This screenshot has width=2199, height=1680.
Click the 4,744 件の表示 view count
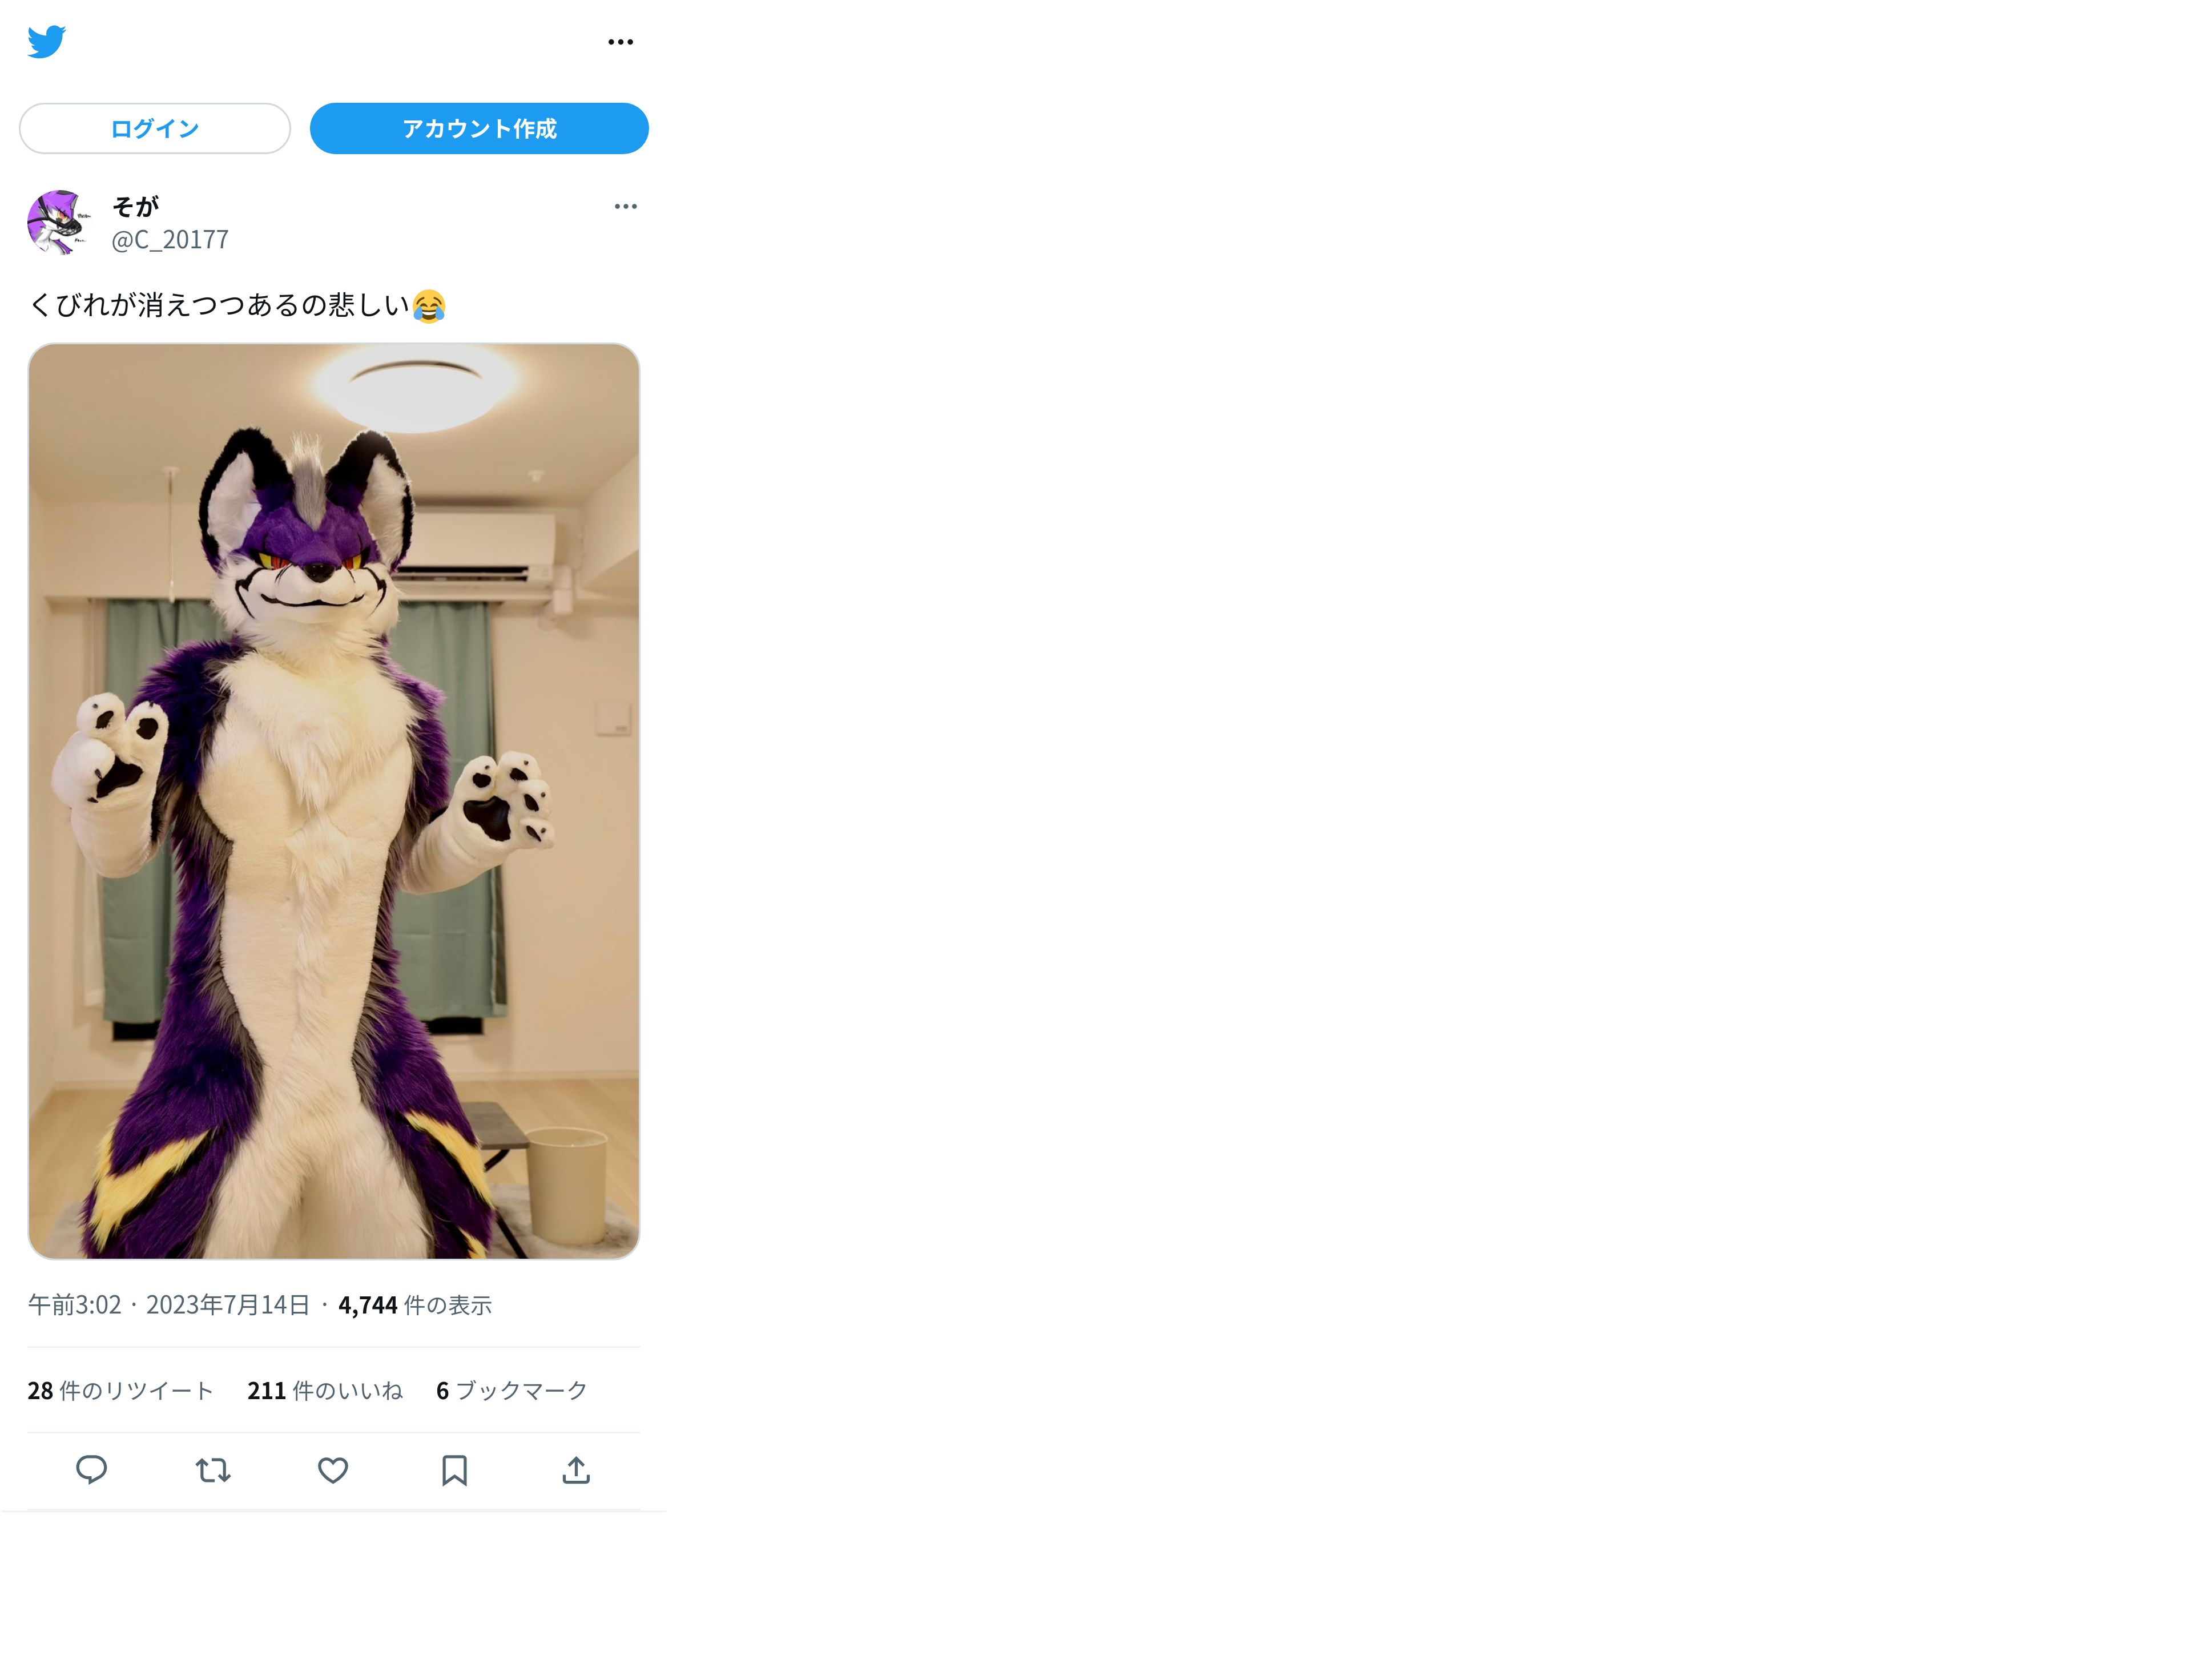pyautogui.click(x=415, y=1305)
